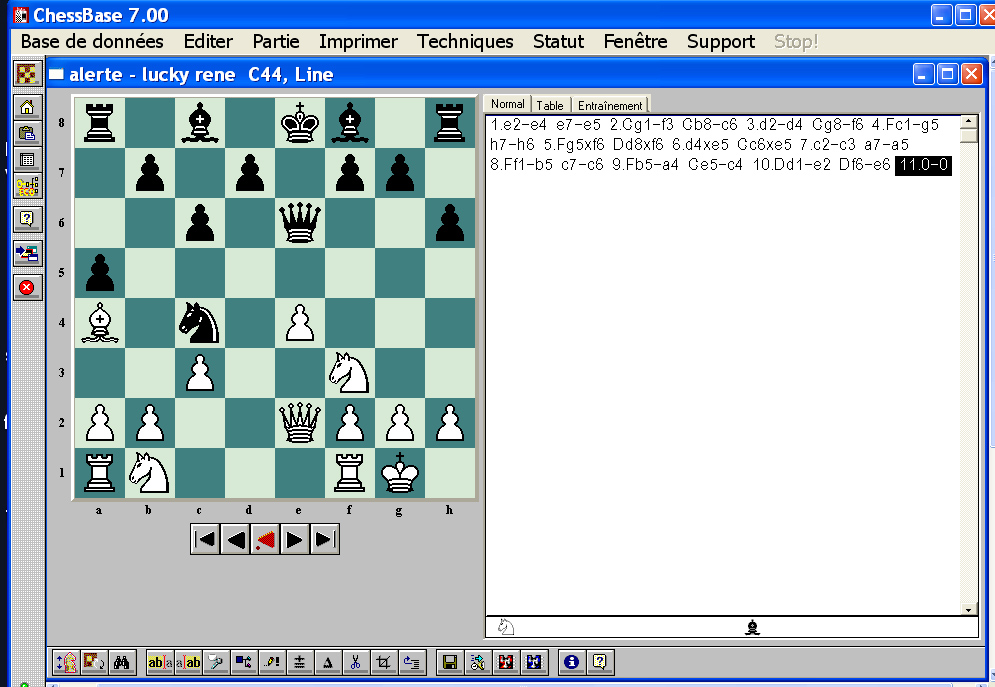Image resolution: width=995 pixels, height=687 pixels.
Task: Click the red take-back move button
Action: tap(265, 539)
